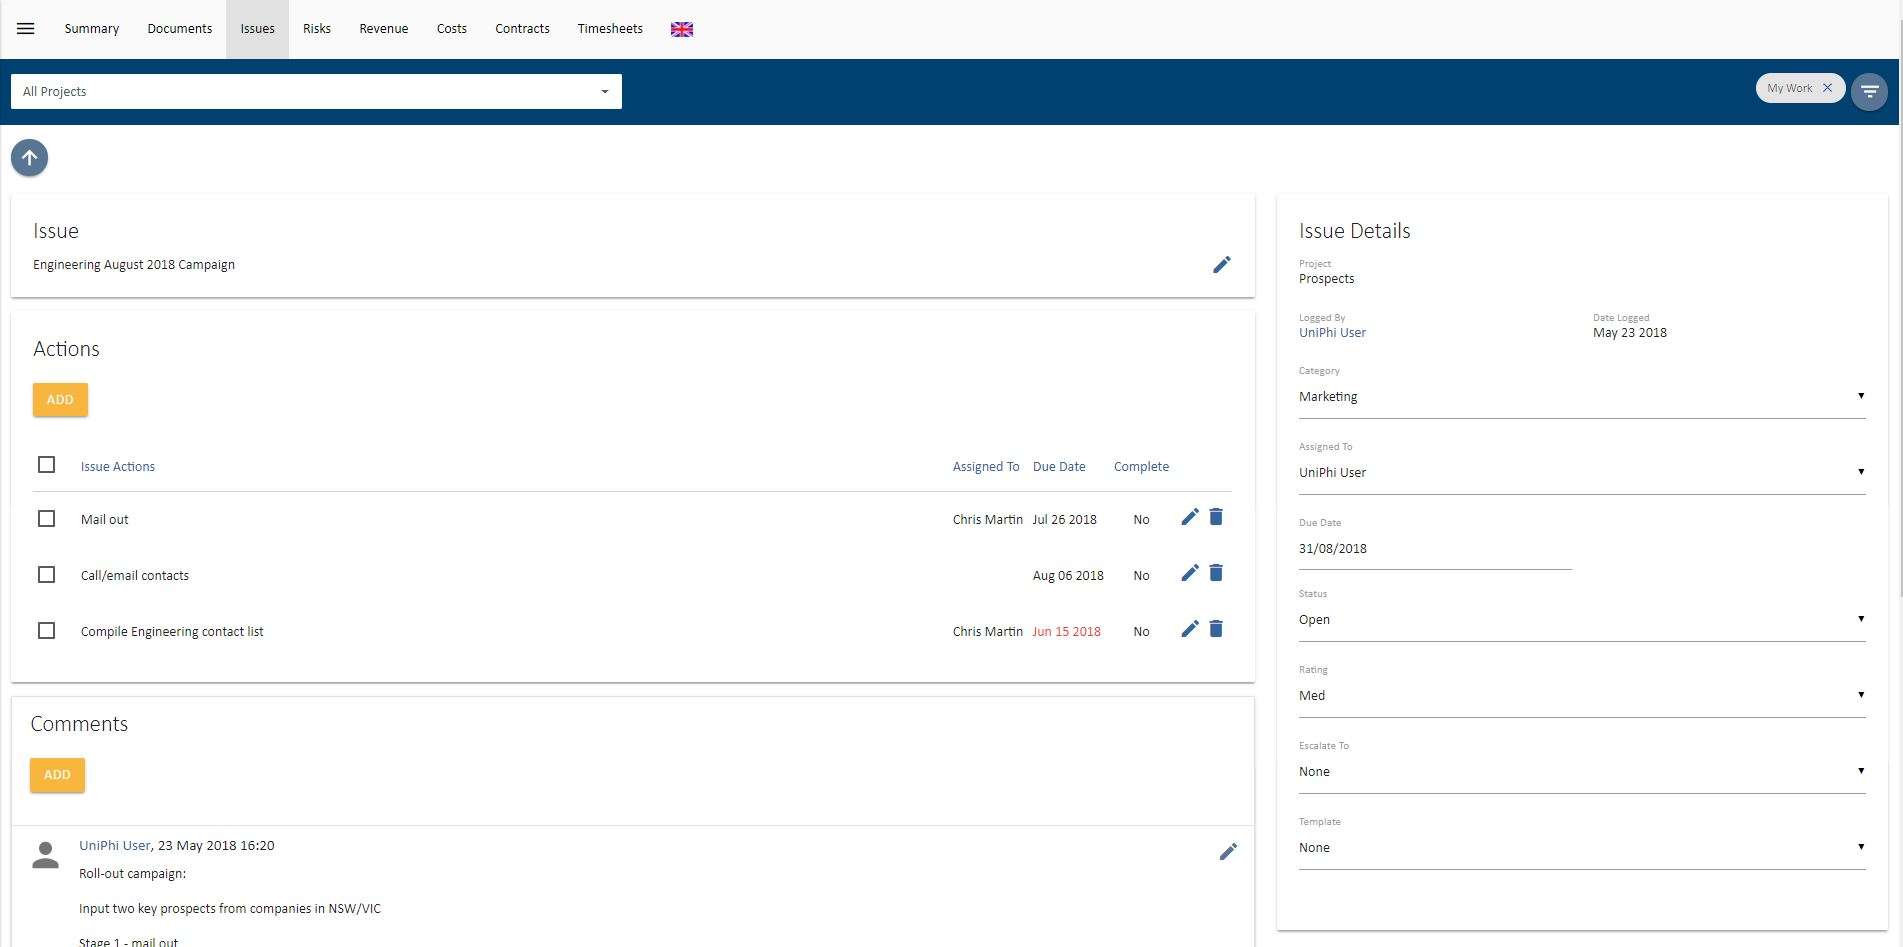Check the Mail out action checkbox

click(x=46, y=519)
